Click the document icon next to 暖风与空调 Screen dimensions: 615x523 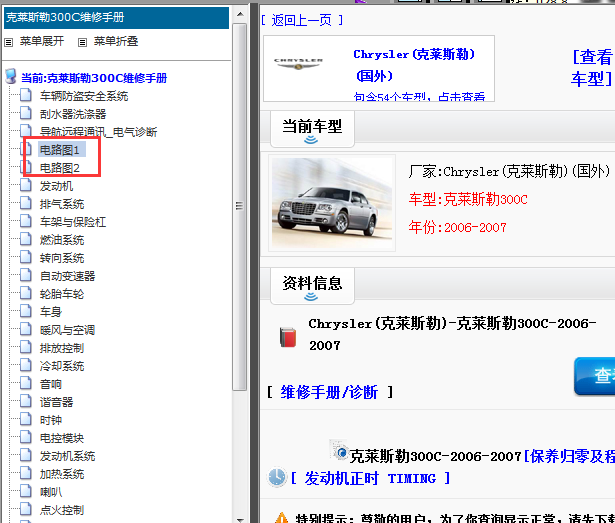pos(26,329)
